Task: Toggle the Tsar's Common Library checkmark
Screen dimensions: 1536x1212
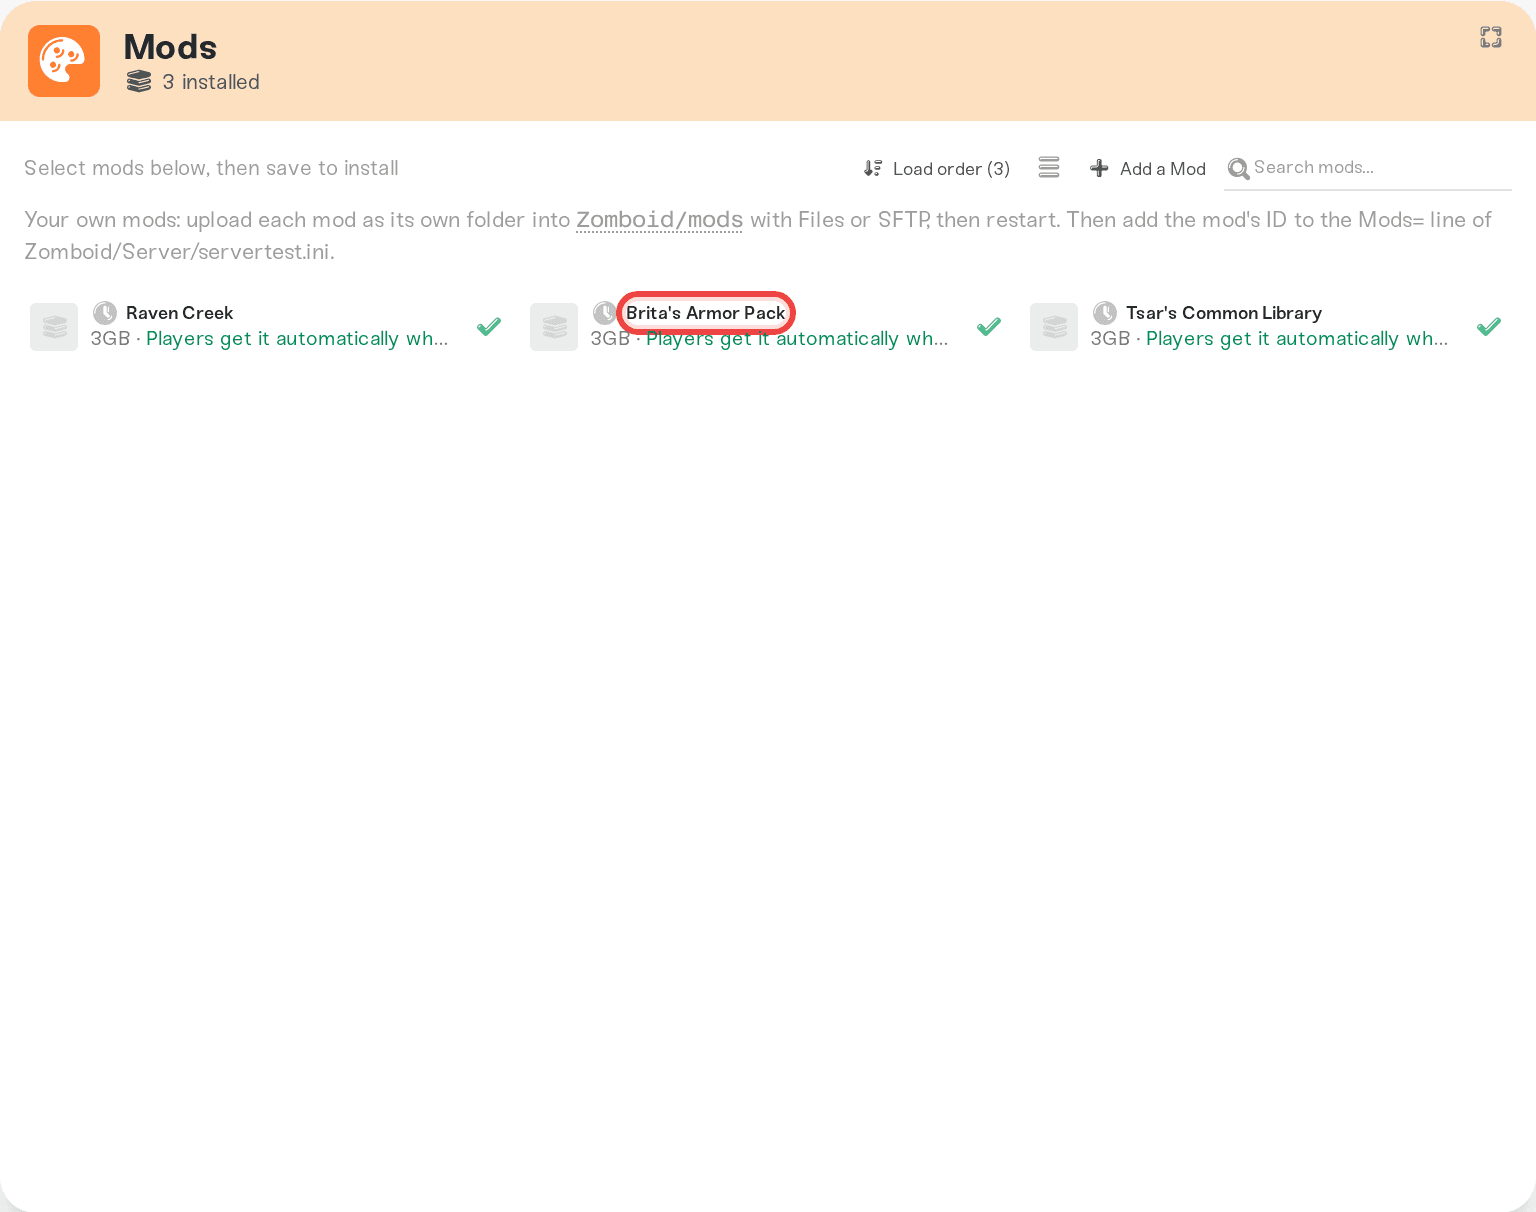Action: [1489, 327]
